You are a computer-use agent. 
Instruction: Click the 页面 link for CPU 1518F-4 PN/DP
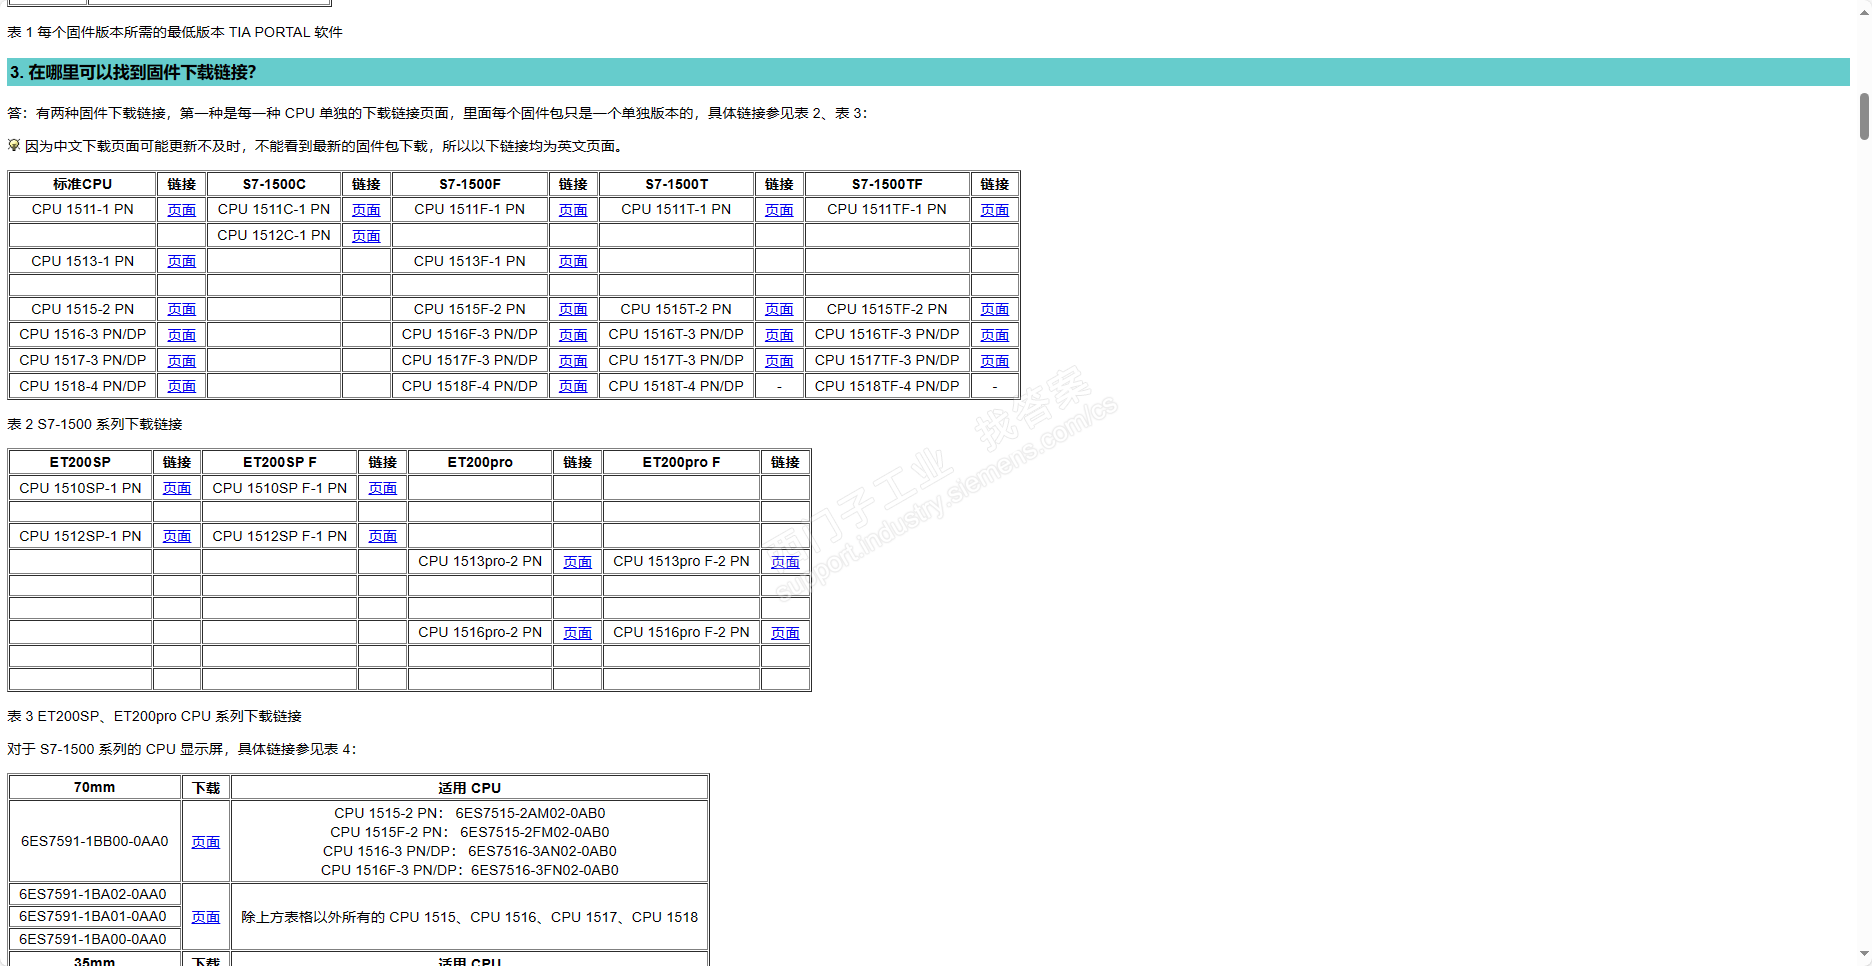click(x=573, y=386)
